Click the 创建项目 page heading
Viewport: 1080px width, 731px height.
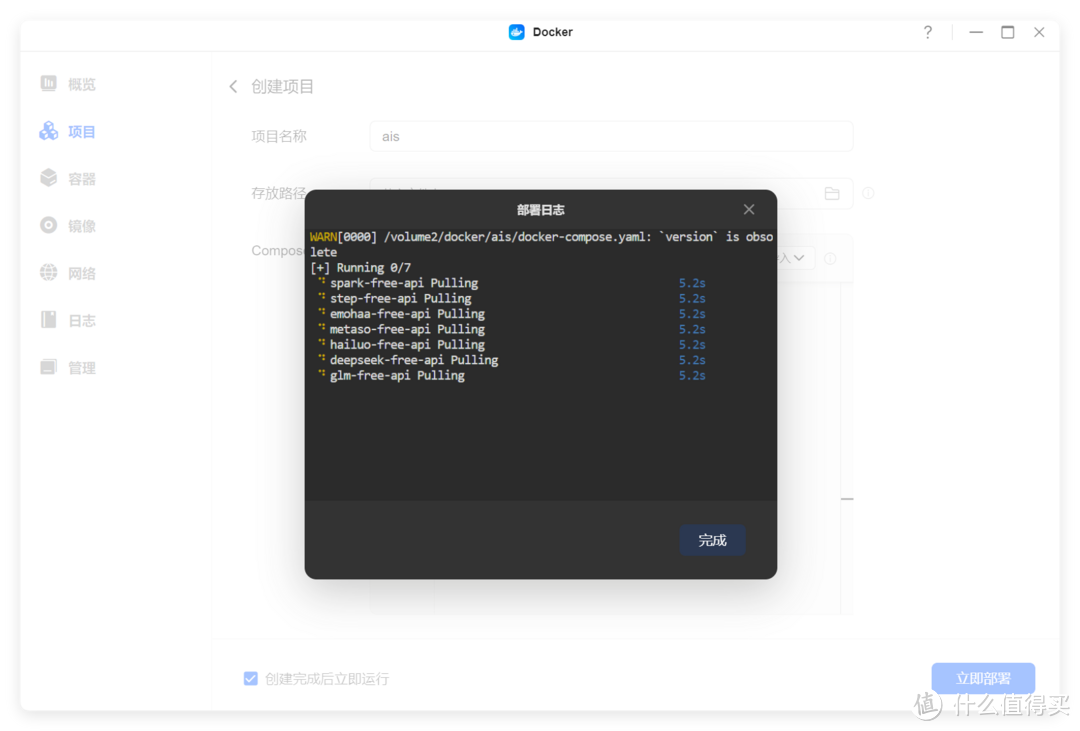(x=282, y=86)
